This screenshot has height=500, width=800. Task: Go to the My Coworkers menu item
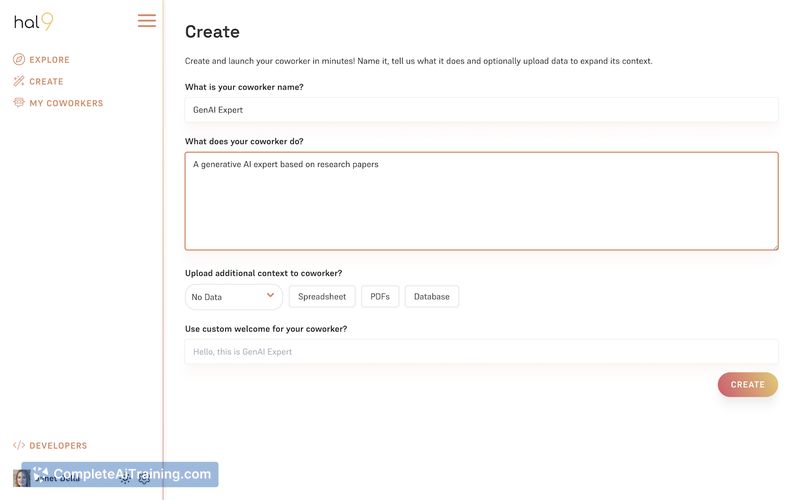66,103
